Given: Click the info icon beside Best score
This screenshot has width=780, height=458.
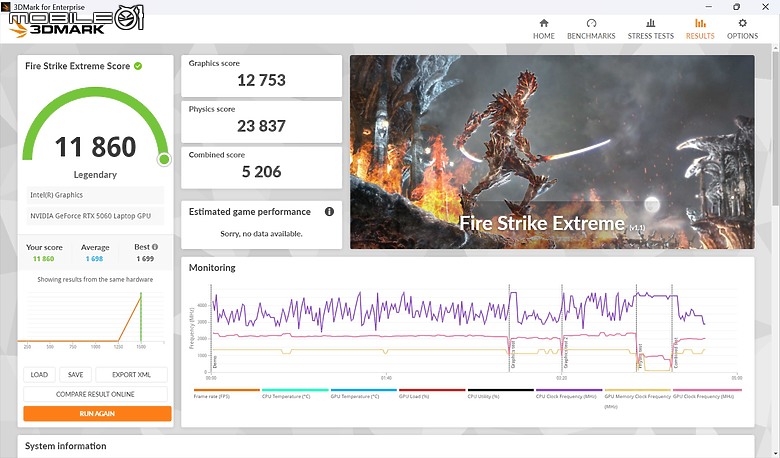Looking at the screenshot, I should click(x=155, y=247).
